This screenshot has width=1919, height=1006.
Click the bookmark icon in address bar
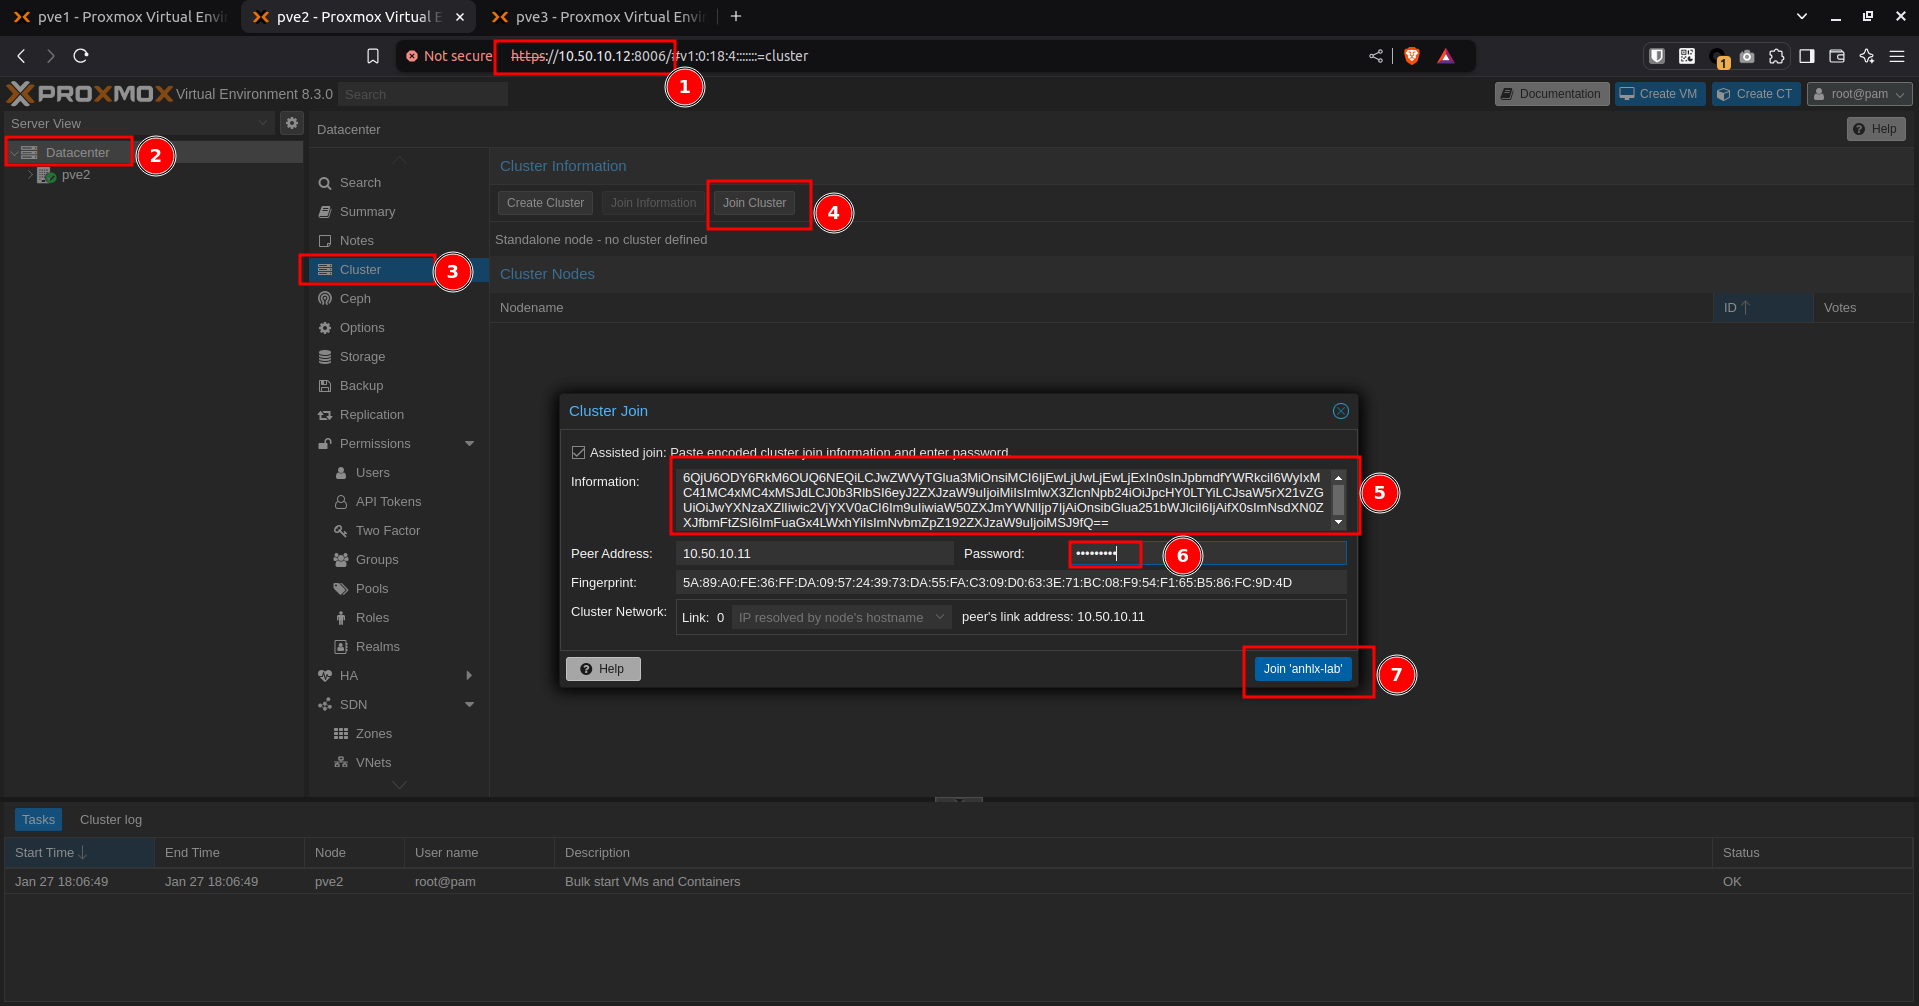[x=373, y=56]
